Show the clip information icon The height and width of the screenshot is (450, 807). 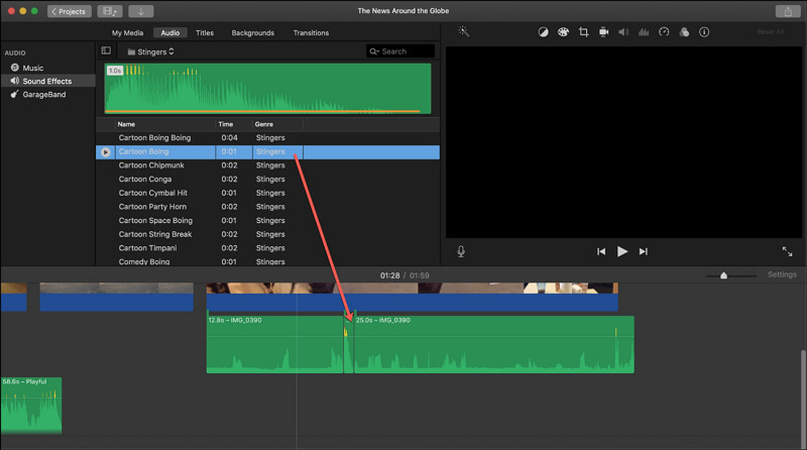(704, 32)
